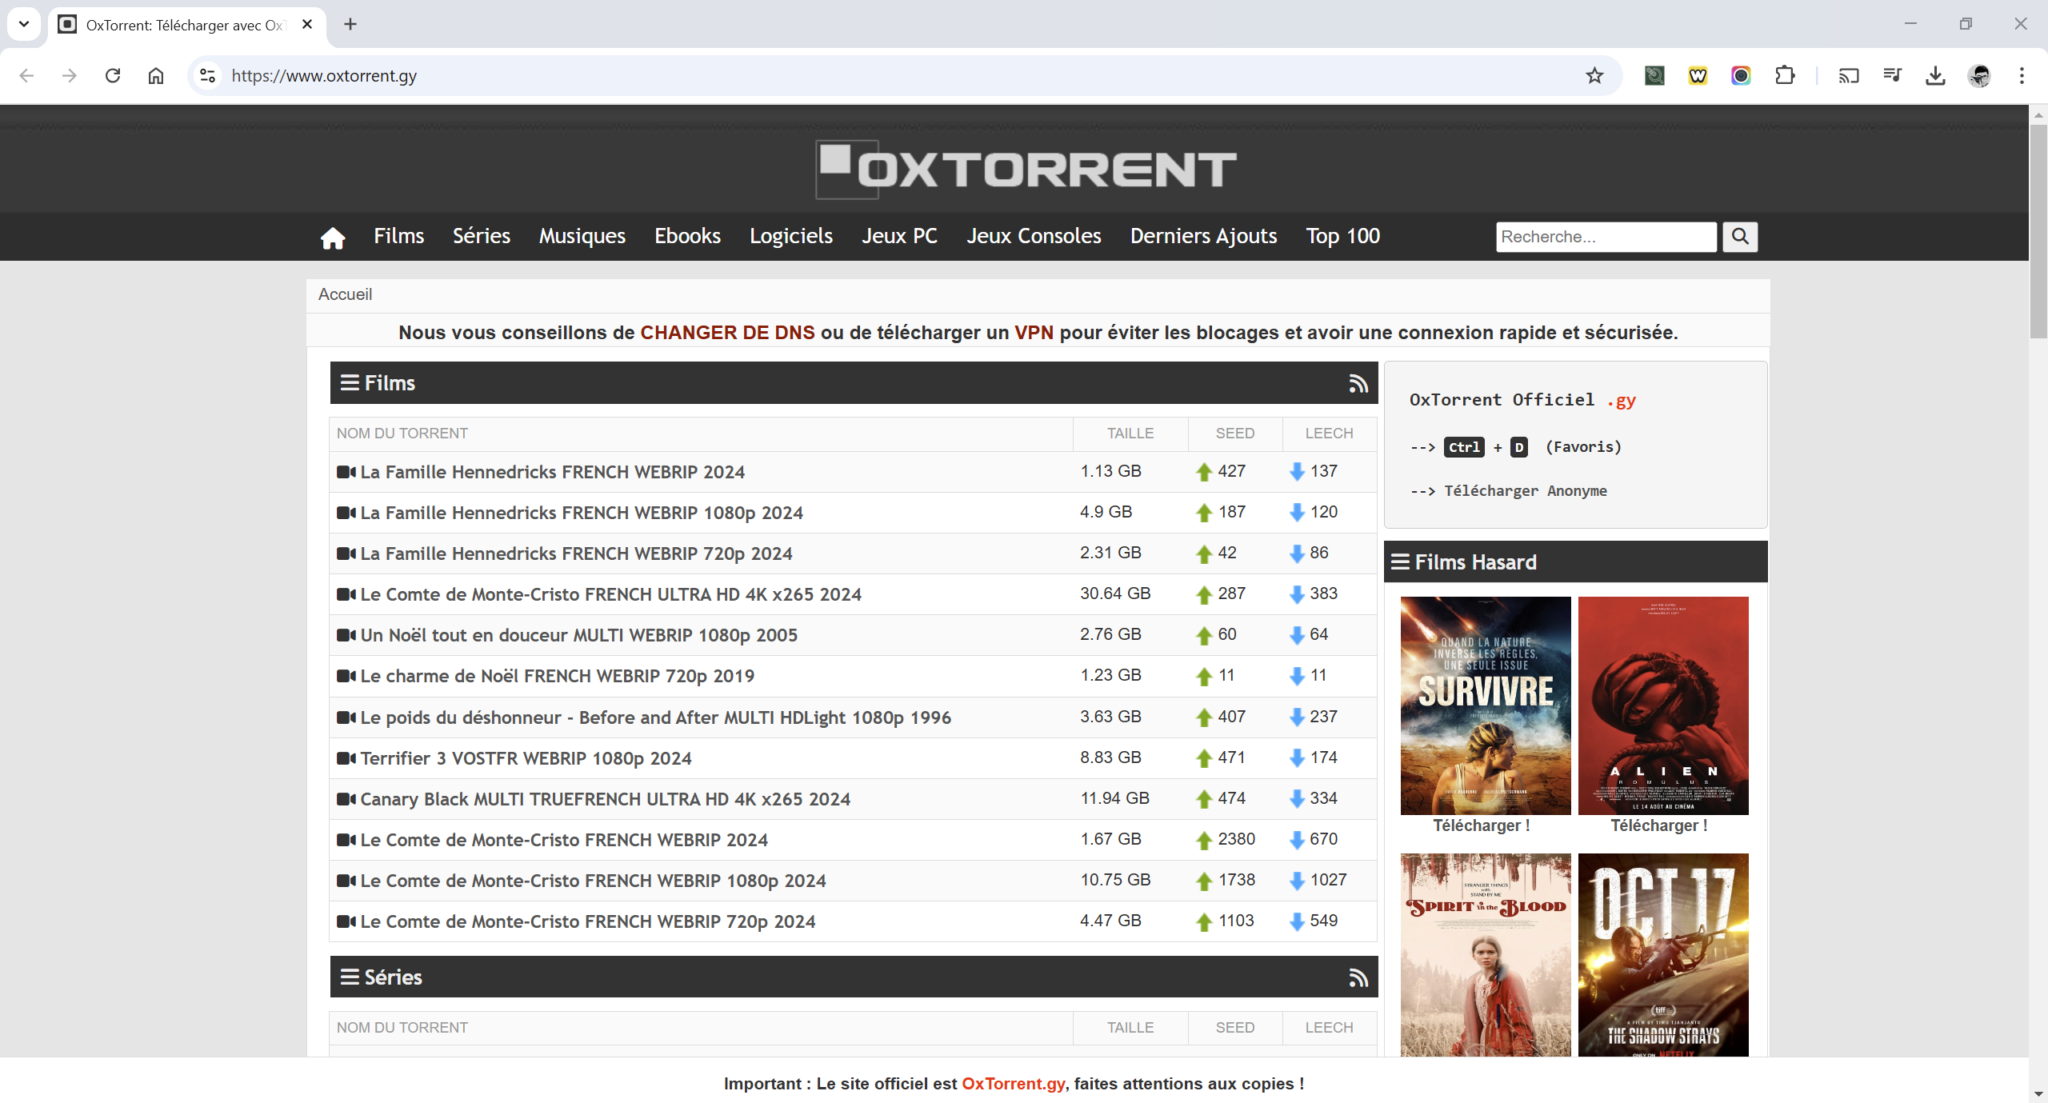
Task: Open the RSS feed icon for Films section
Action: tap(1358, 382)
